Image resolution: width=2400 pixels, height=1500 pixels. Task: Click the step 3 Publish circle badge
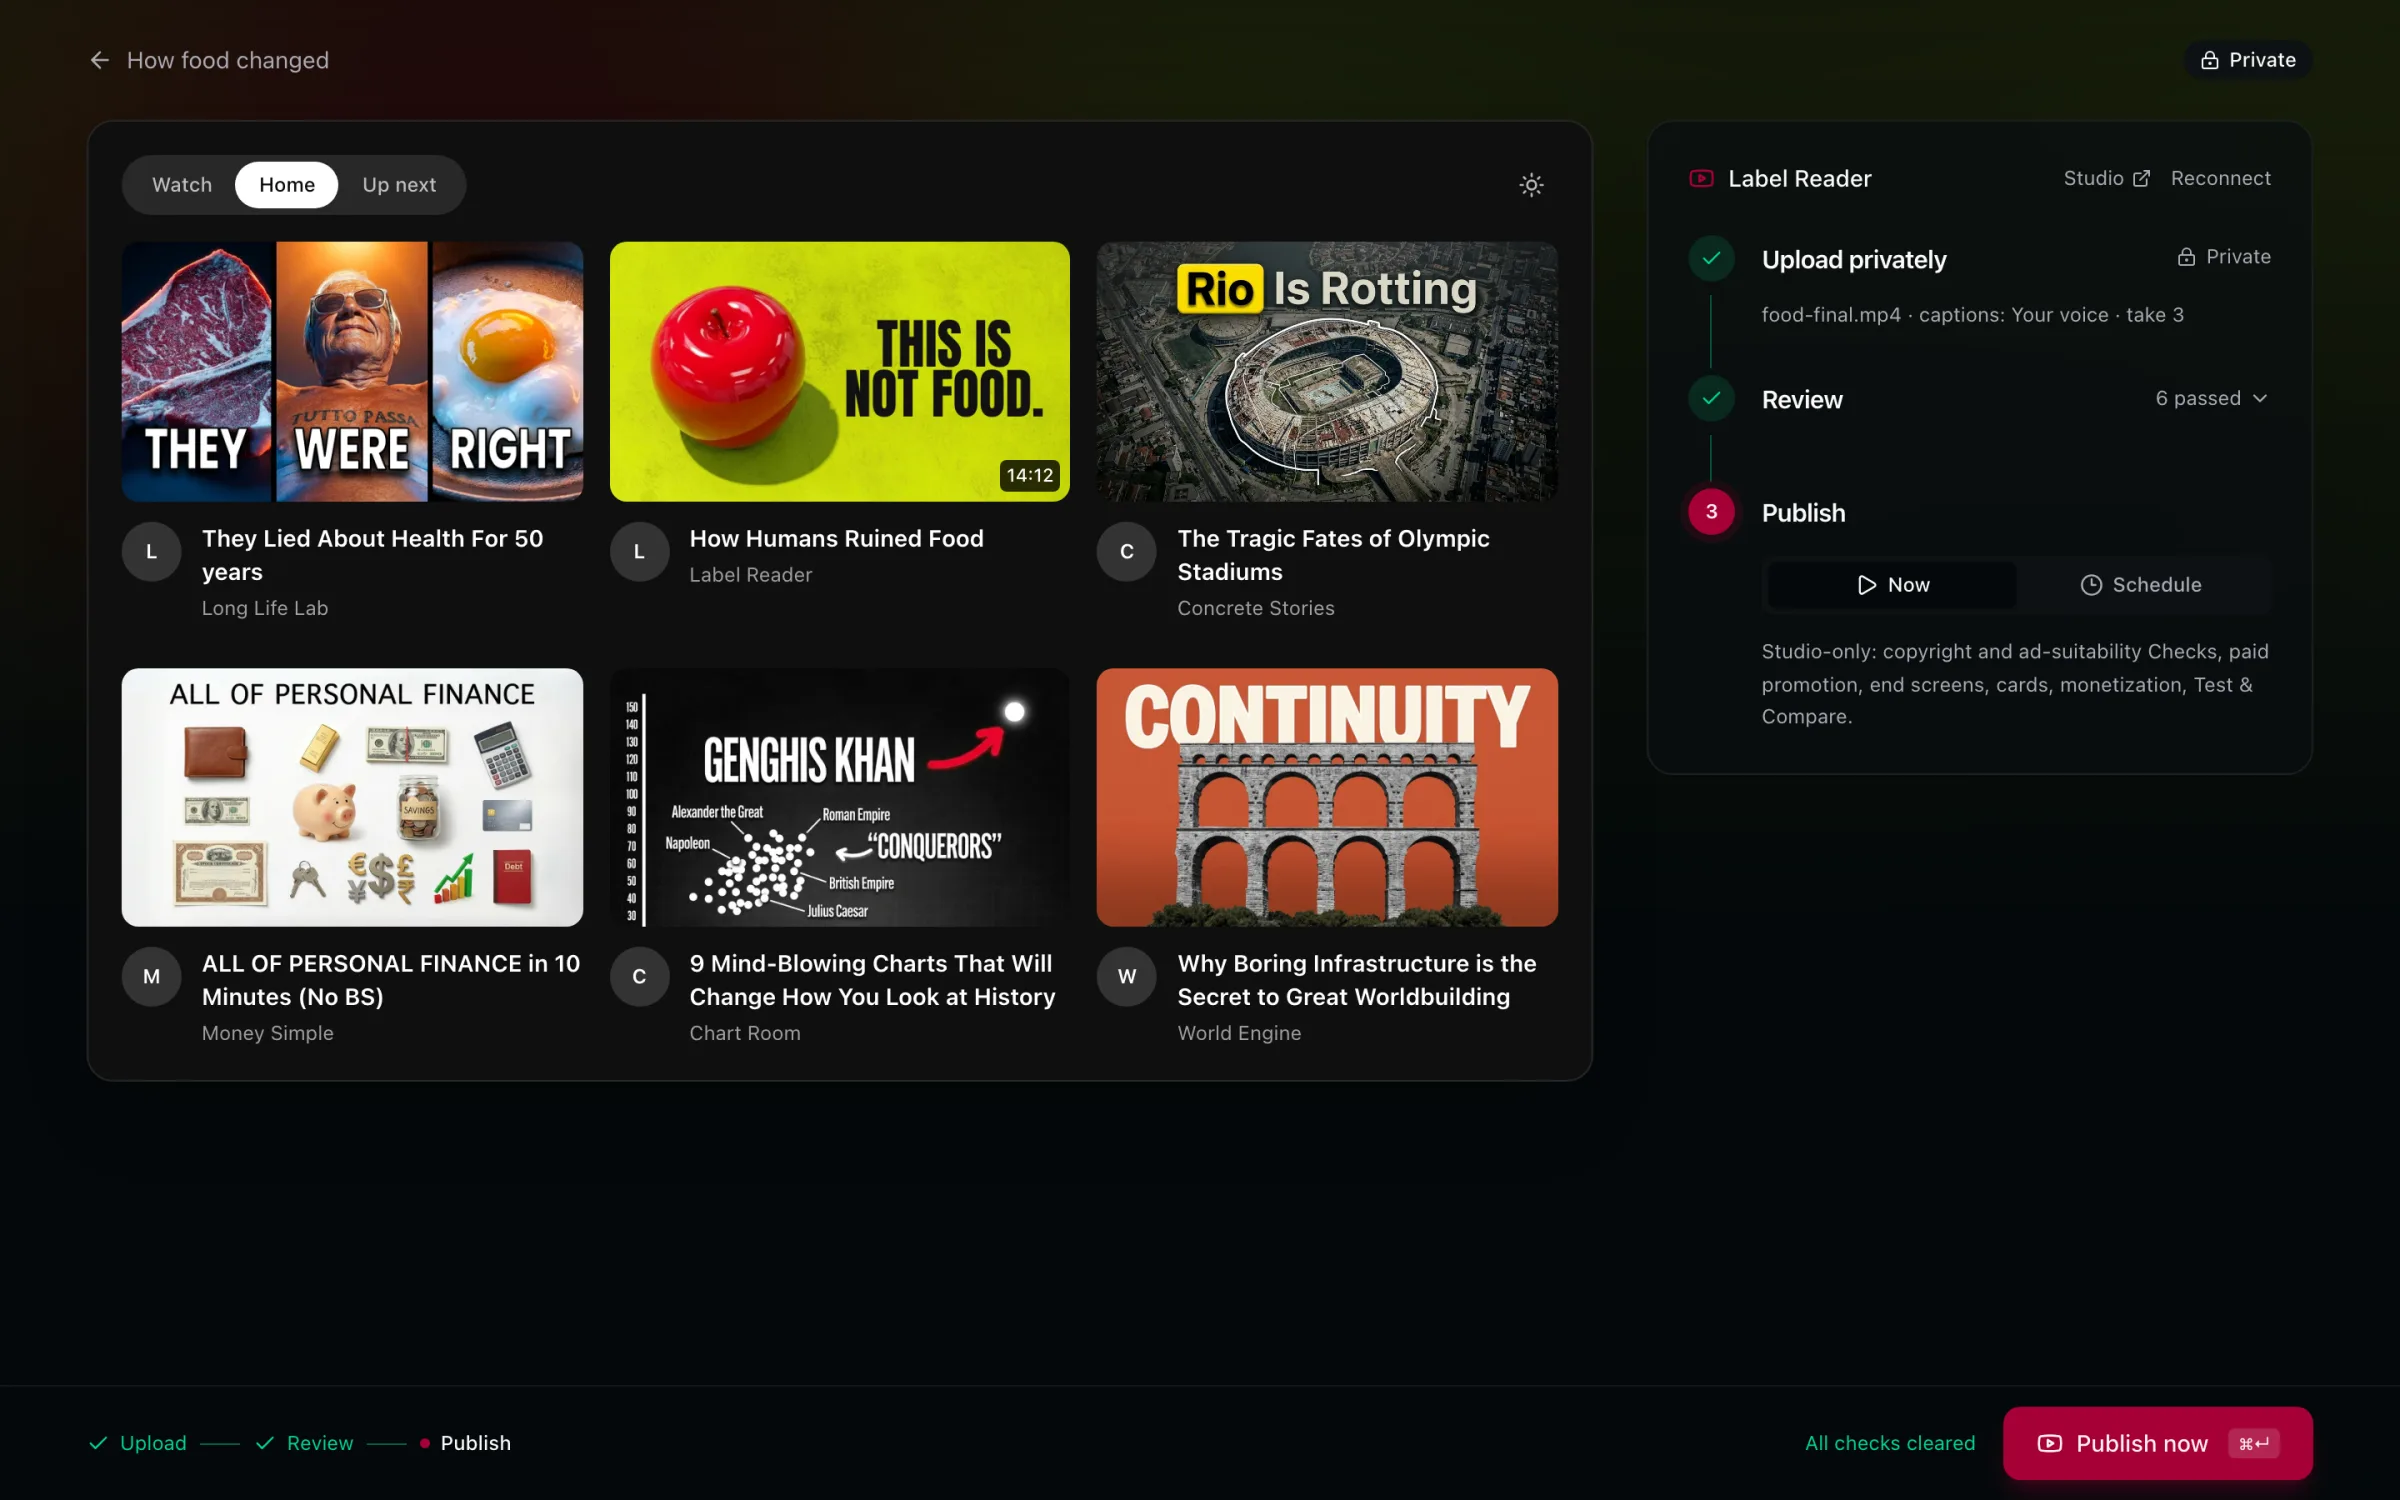coord(1711,512)
